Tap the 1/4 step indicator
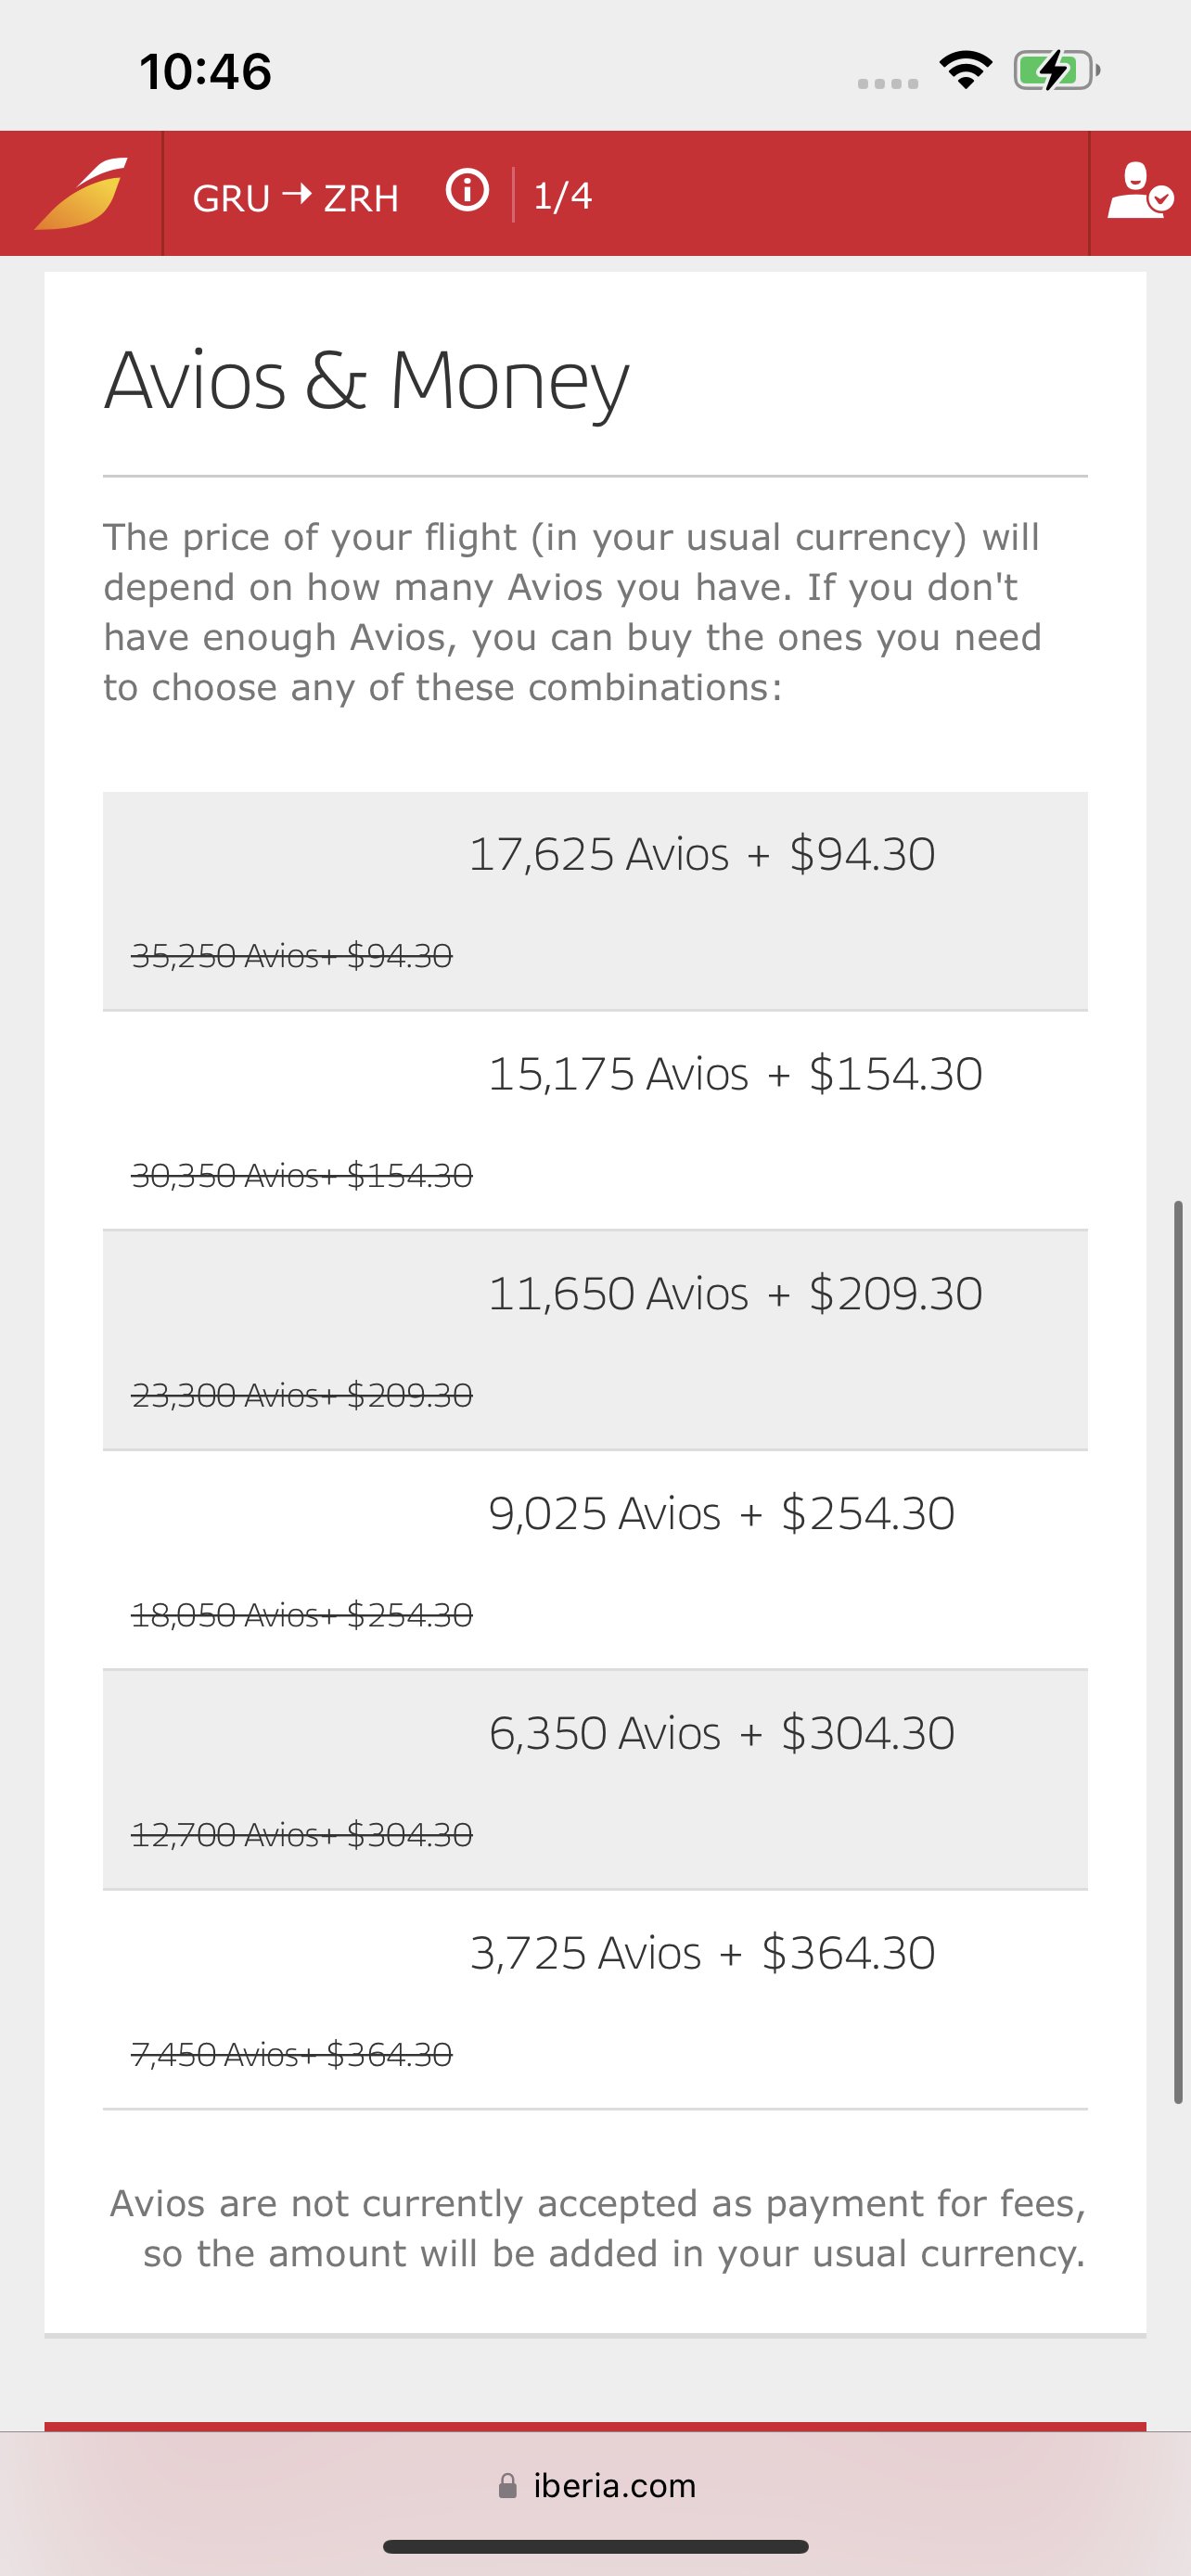The image size is (1191, 2576). point(562,195)
